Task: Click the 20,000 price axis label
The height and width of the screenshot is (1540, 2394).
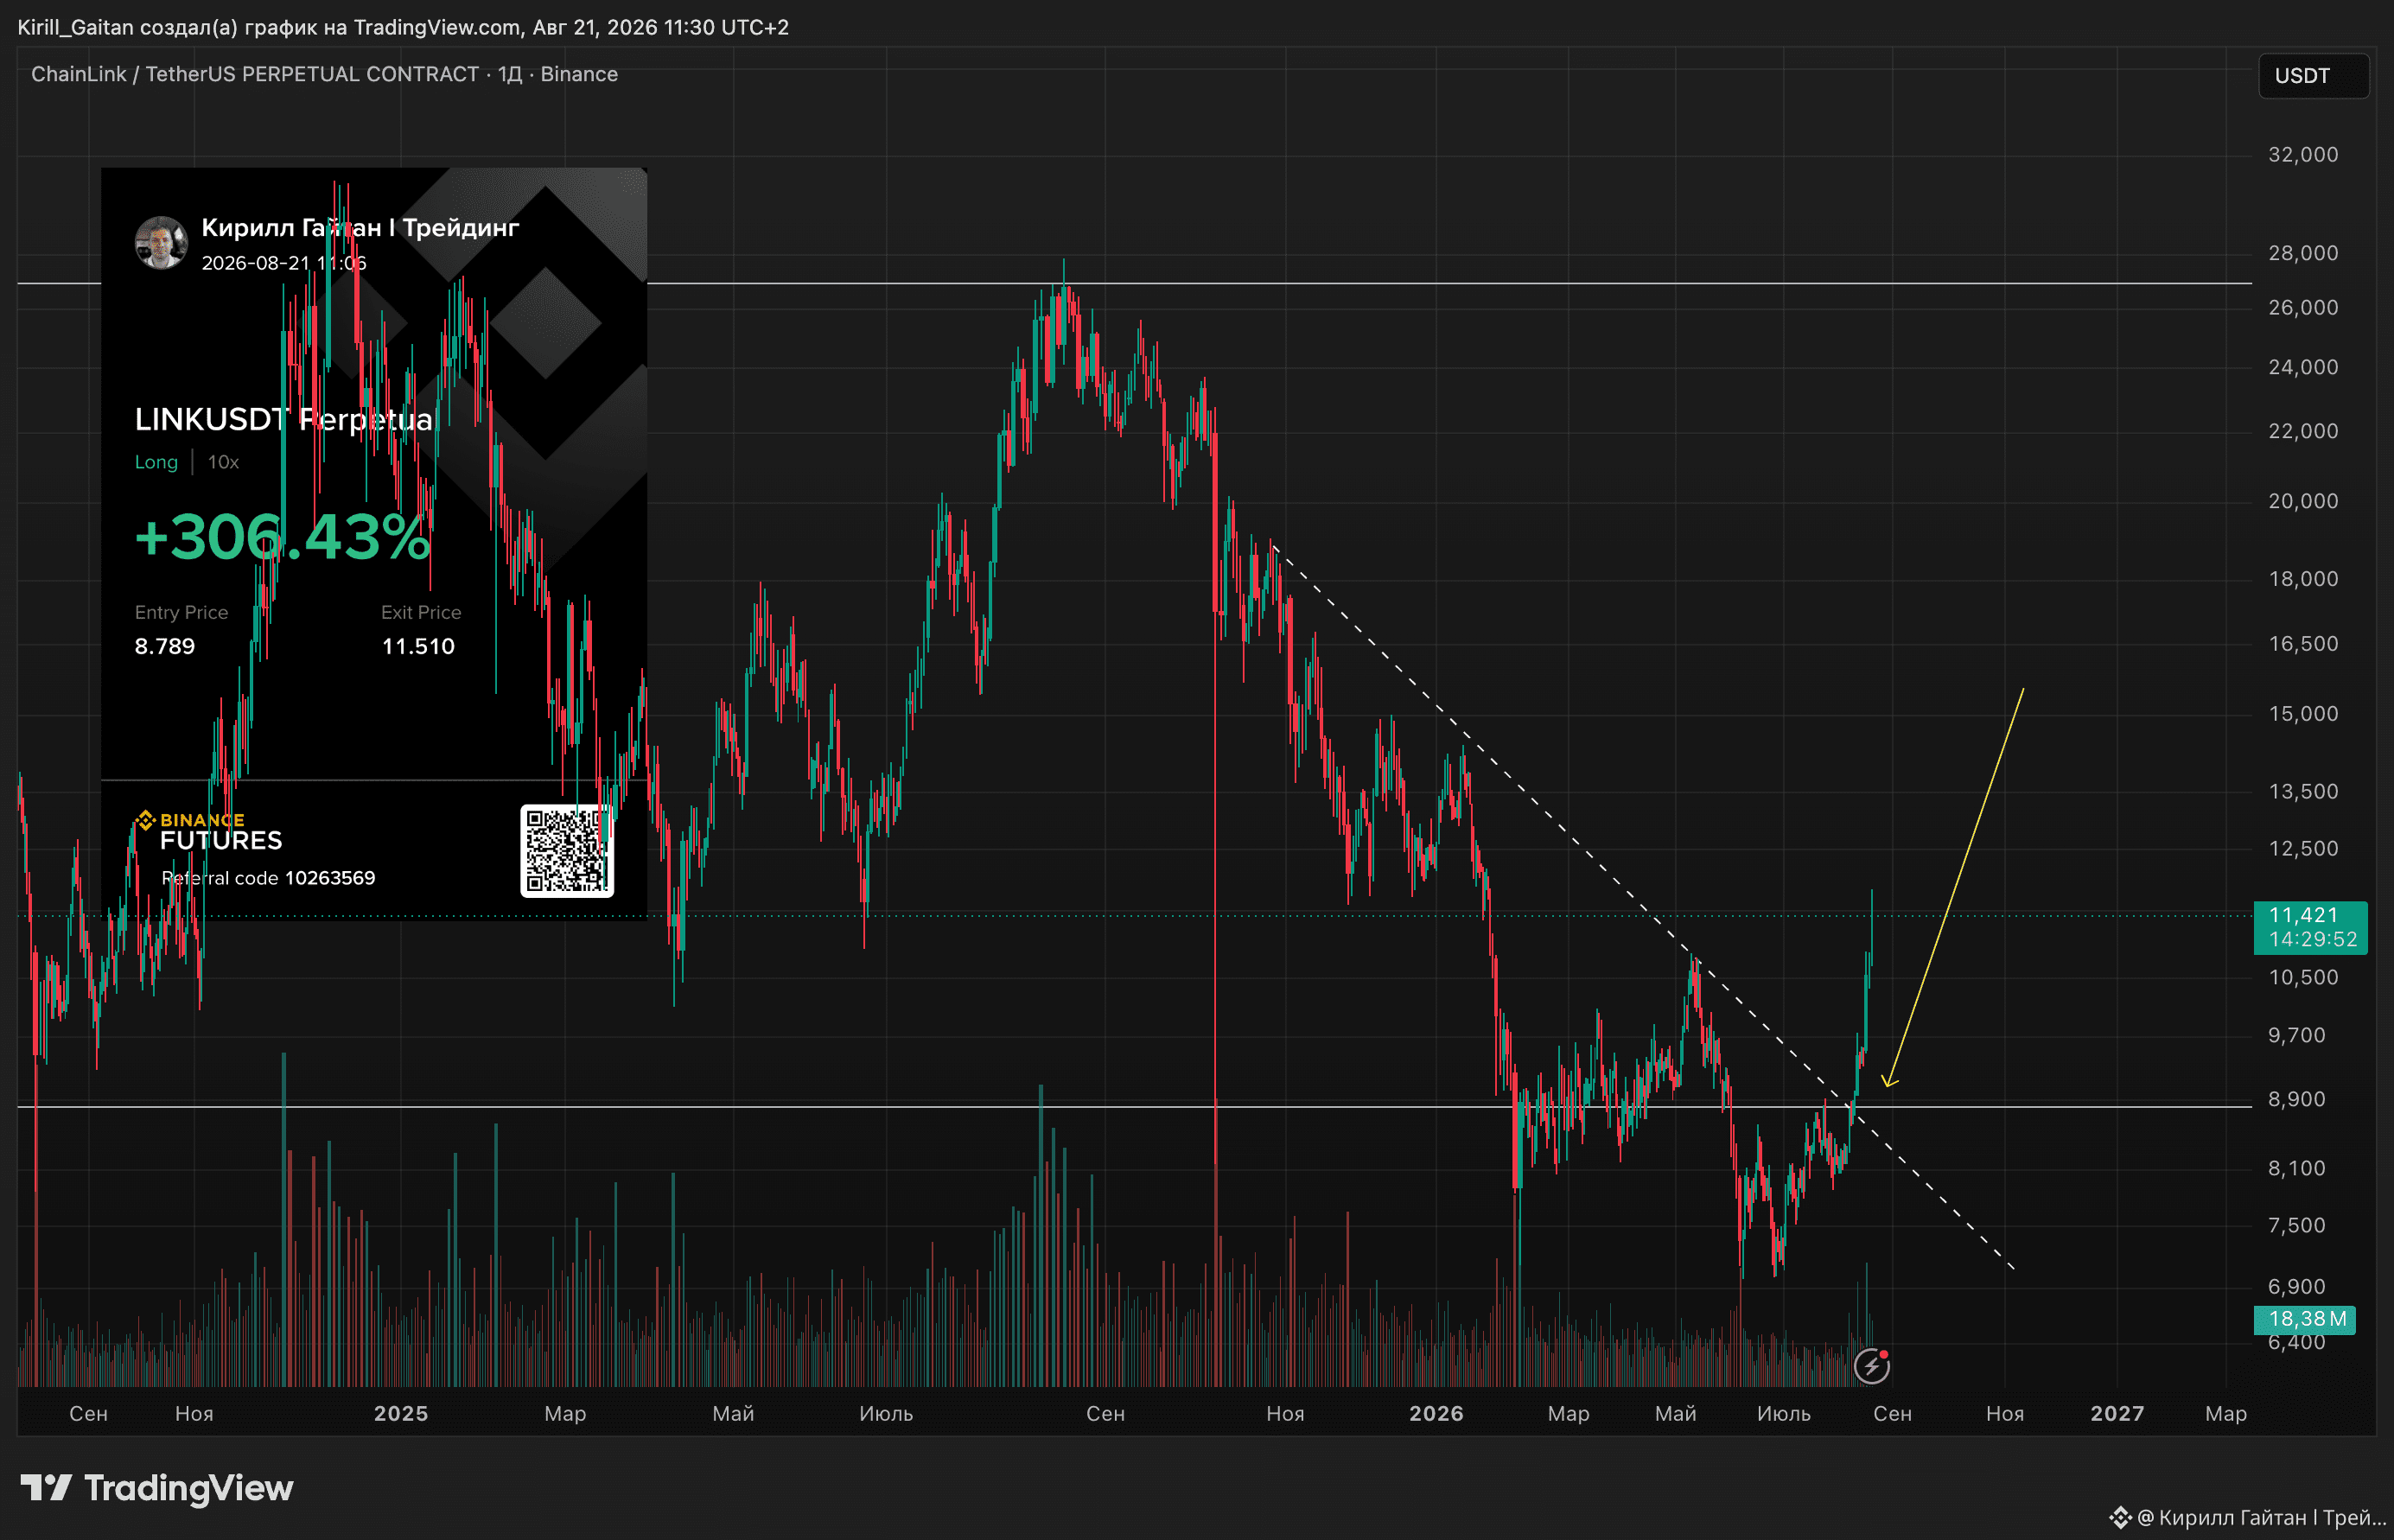Action: click(2303, 501)
